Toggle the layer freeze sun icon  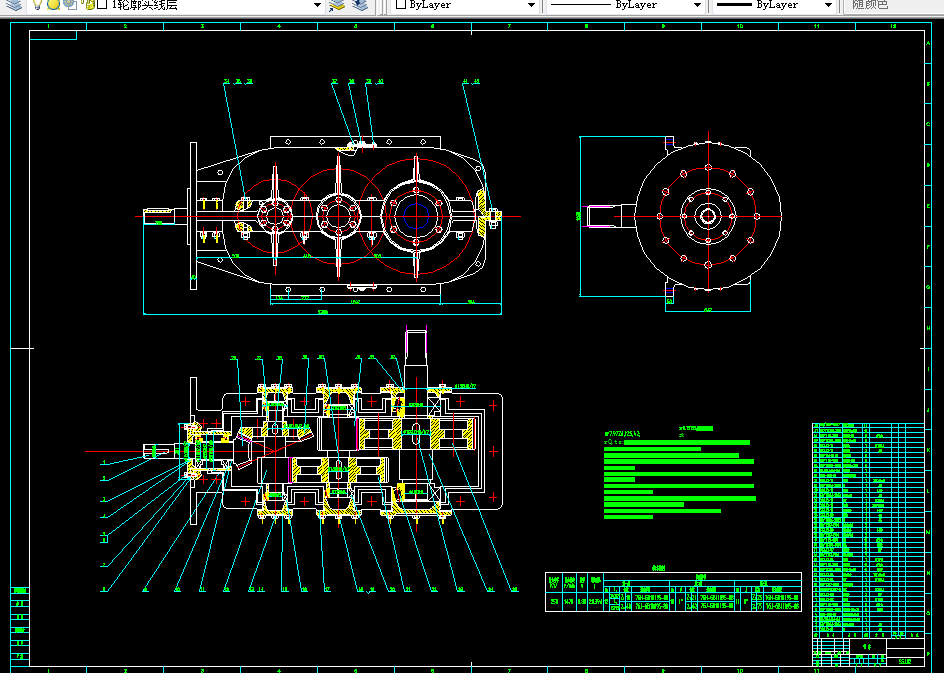54,5
